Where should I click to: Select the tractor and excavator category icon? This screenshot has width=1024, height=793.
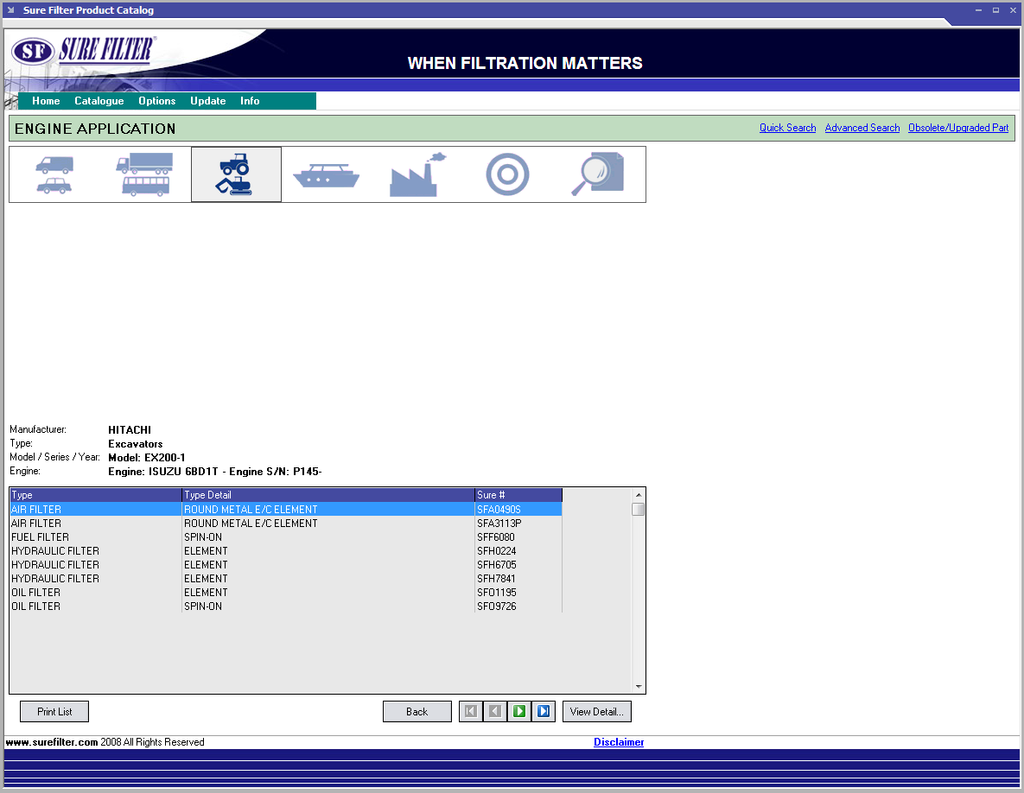coord(236,174)
